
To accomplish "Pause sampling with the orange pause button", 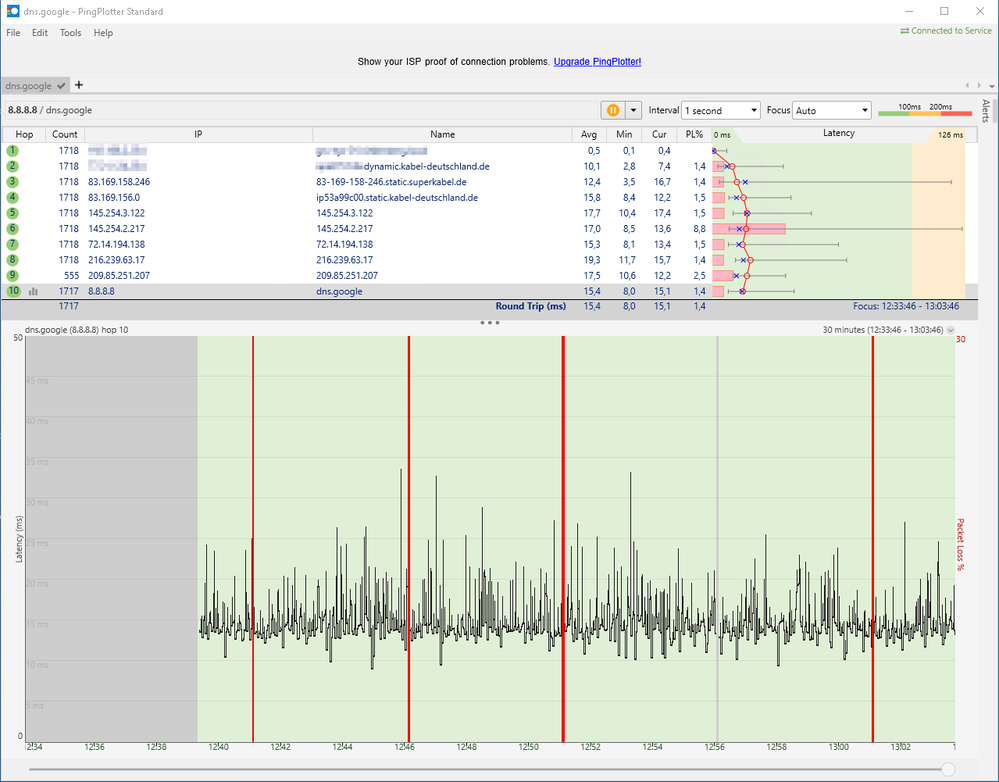I will click(x=613, y=110).
